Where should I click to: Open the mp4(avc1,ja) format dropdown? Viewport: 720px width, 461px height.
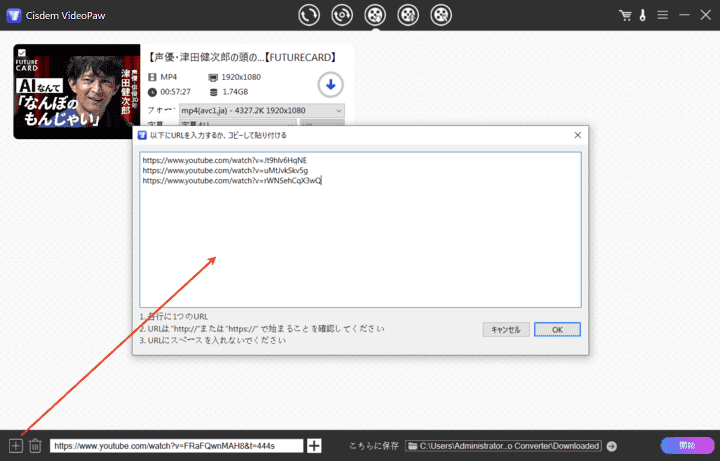tap(262, 111)
